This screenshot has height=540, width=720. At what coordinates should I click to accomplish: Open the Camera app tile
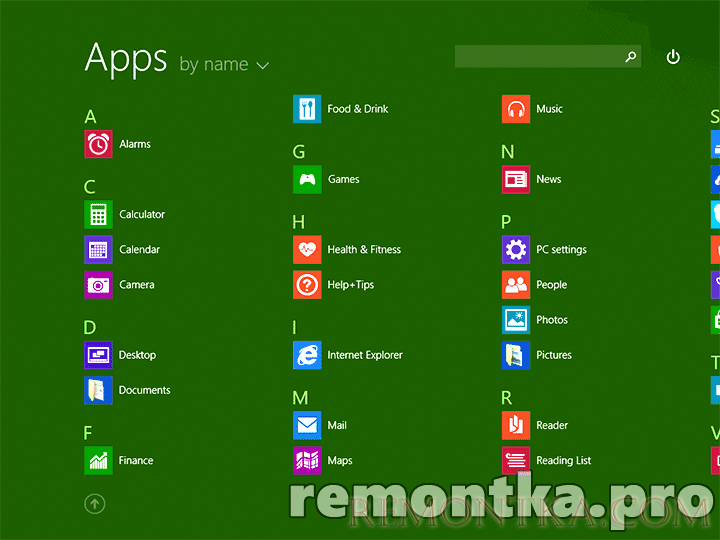point(98,285)
